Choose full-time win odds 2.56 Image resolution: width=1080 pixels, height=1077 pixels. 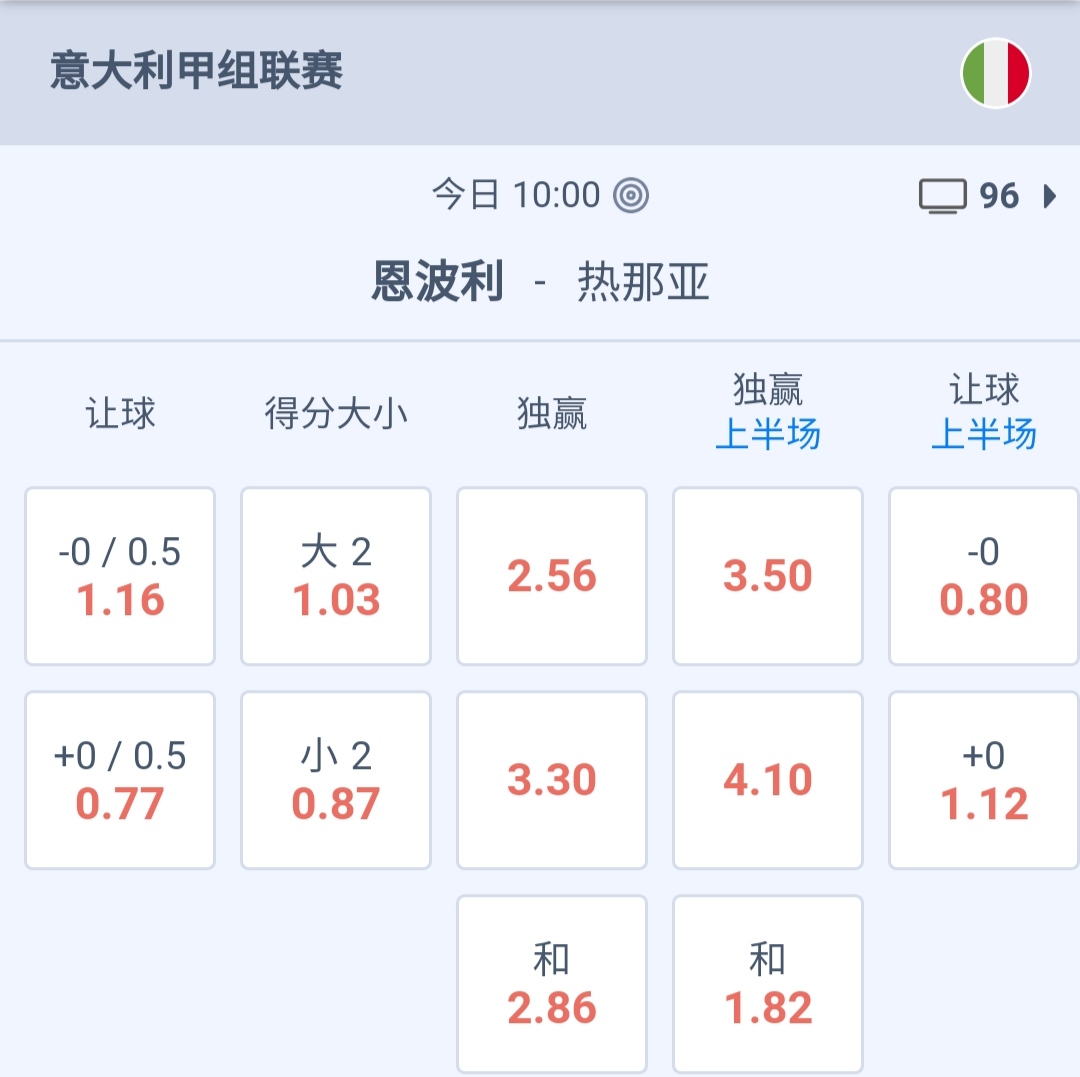tap(552, 576)
